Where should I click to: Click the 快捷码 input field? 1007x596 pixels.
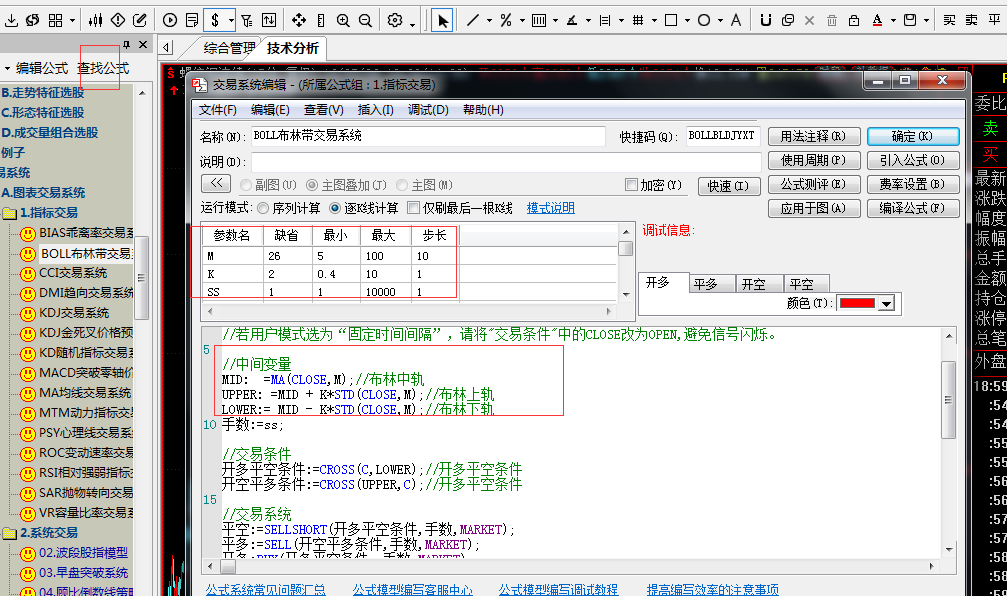coord(722,136)
